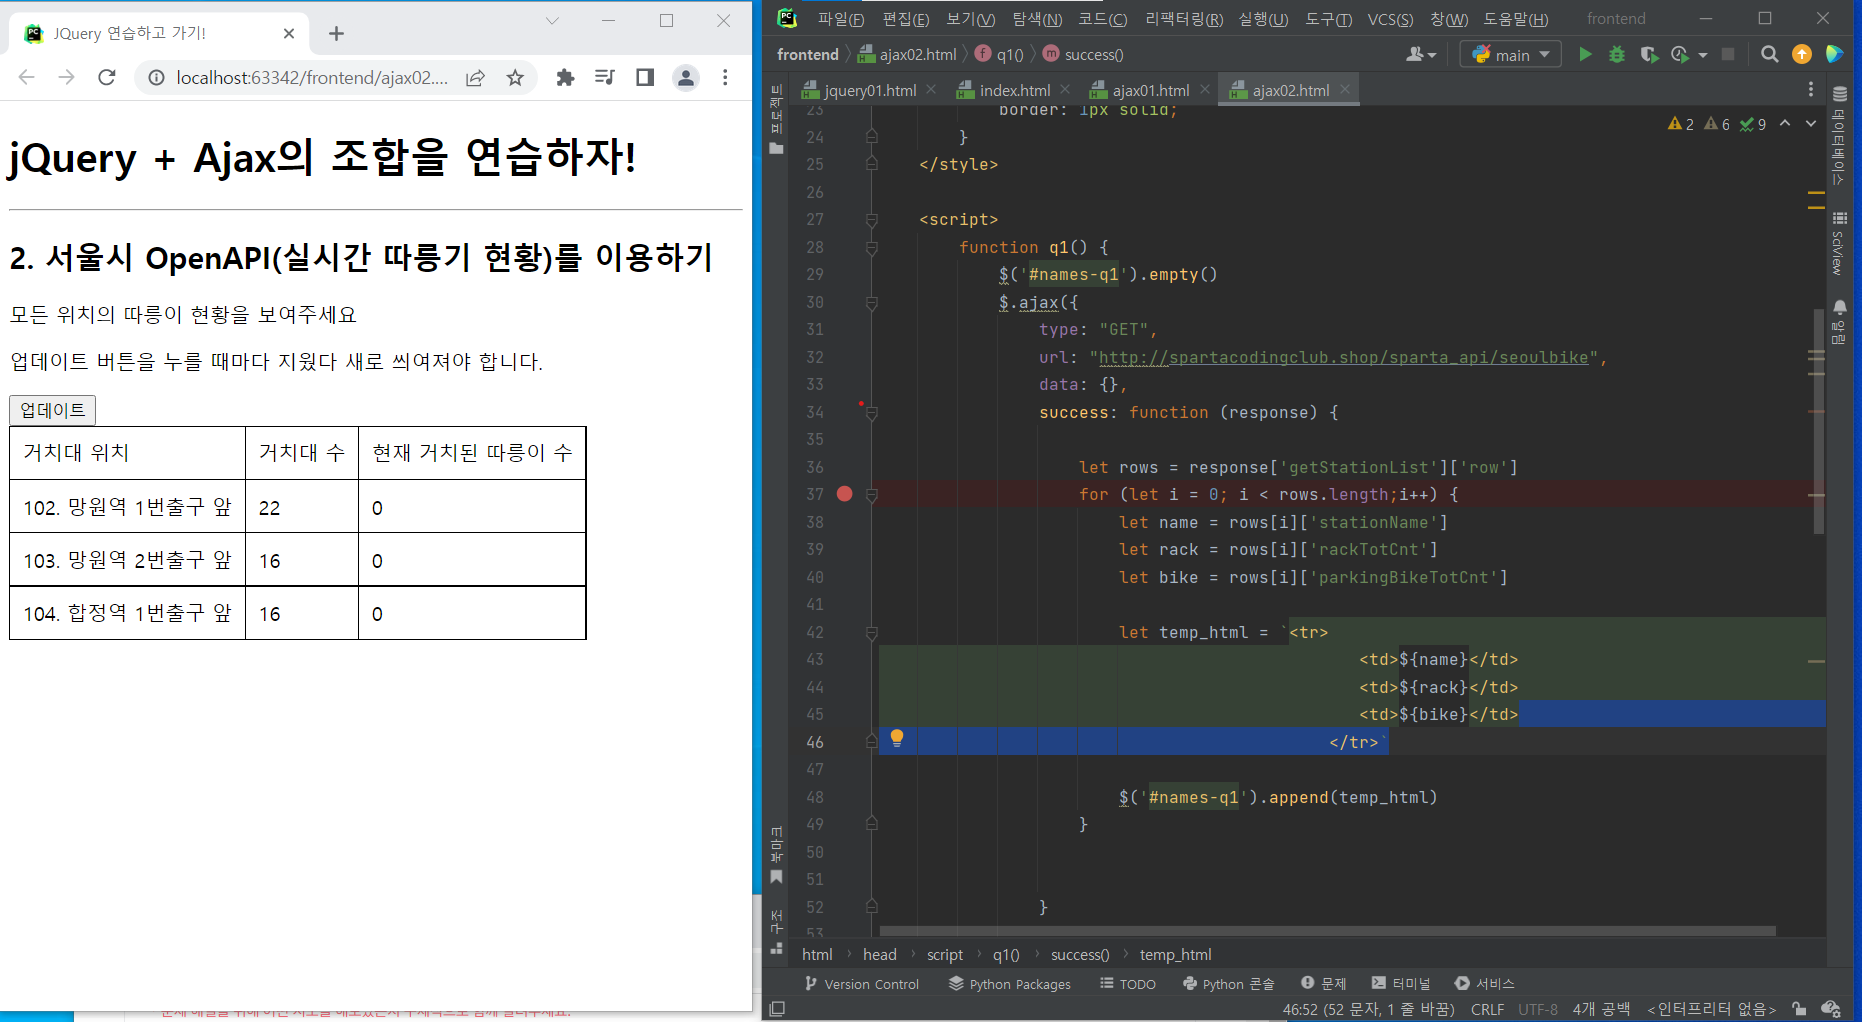Toggle tool window bars icon at bottom-left

pyautogui.click(x=777, y=1009)
